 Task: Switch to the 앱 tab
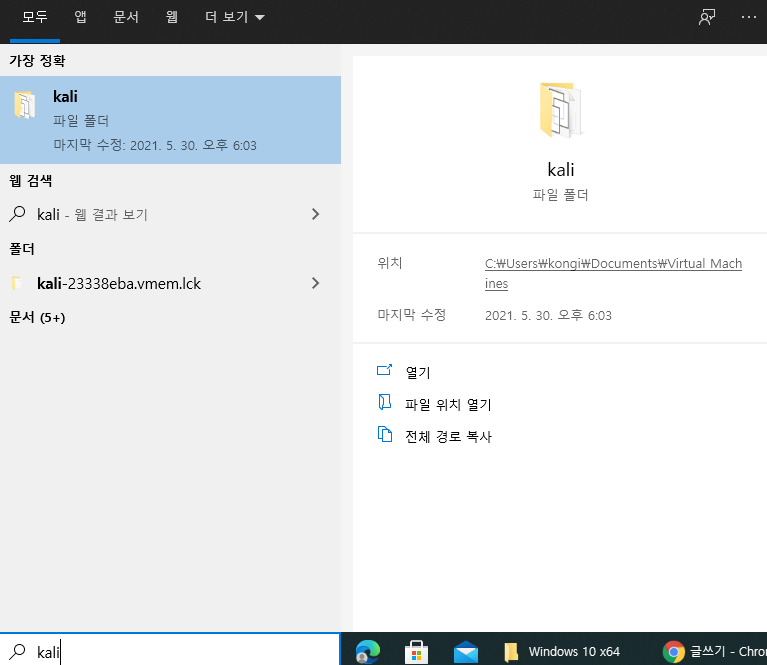80,18
